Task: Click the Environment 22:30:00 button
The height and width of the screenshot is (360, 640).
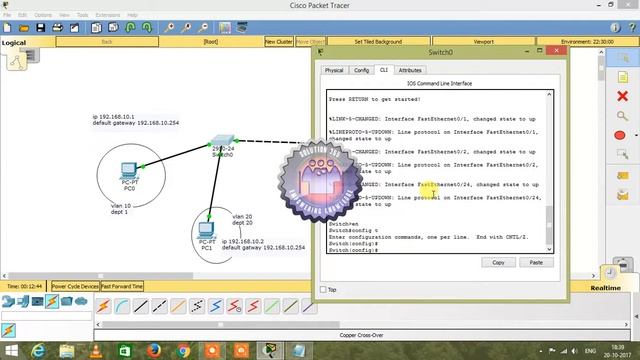Action: [x=587, y=42]
